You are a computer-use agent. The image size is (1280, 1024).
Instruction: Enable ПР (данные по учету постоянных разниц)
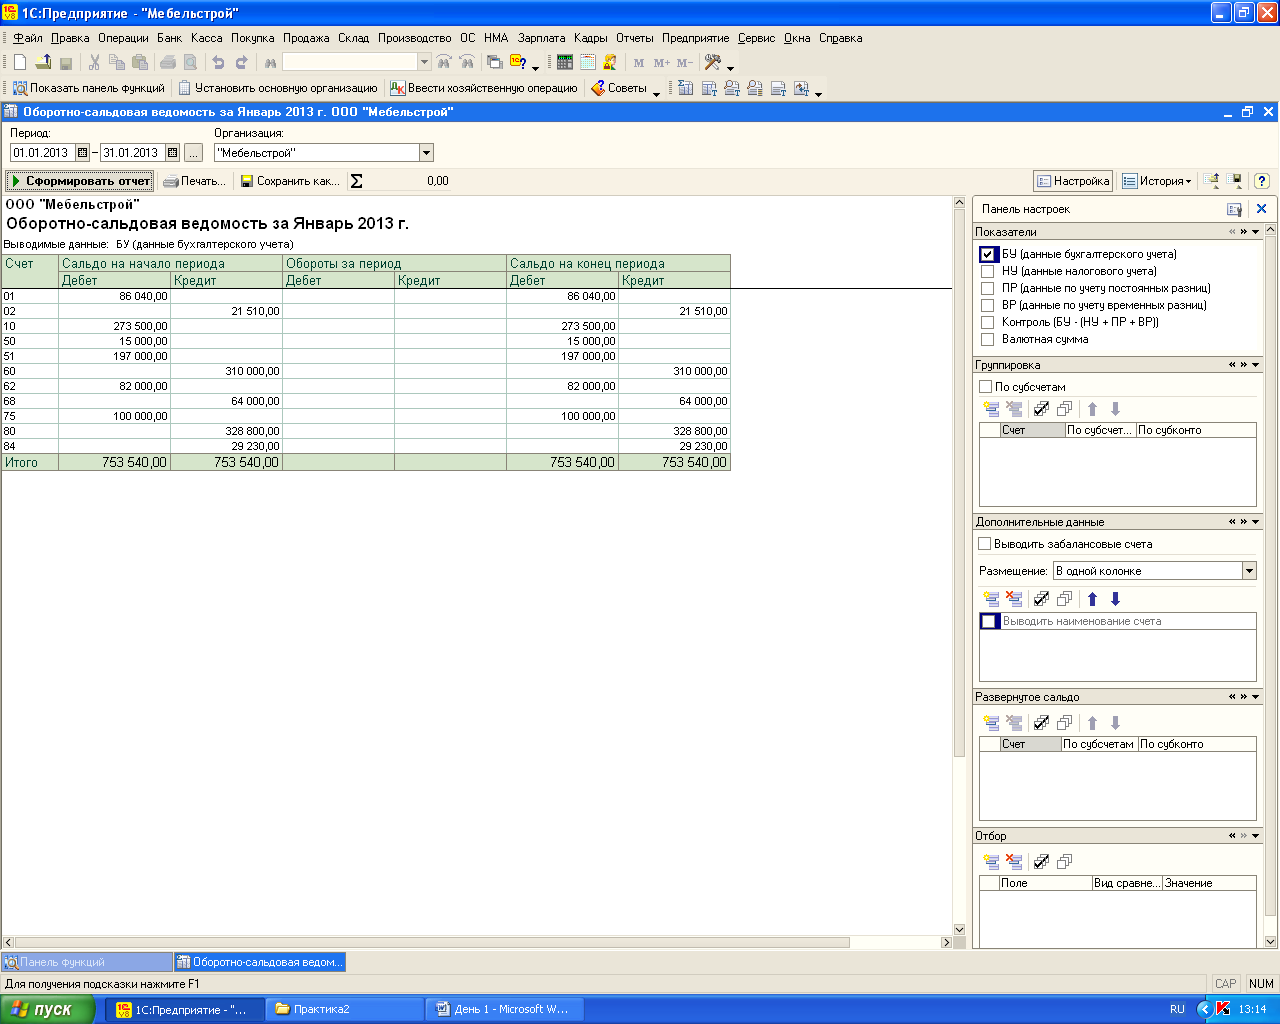988,288
